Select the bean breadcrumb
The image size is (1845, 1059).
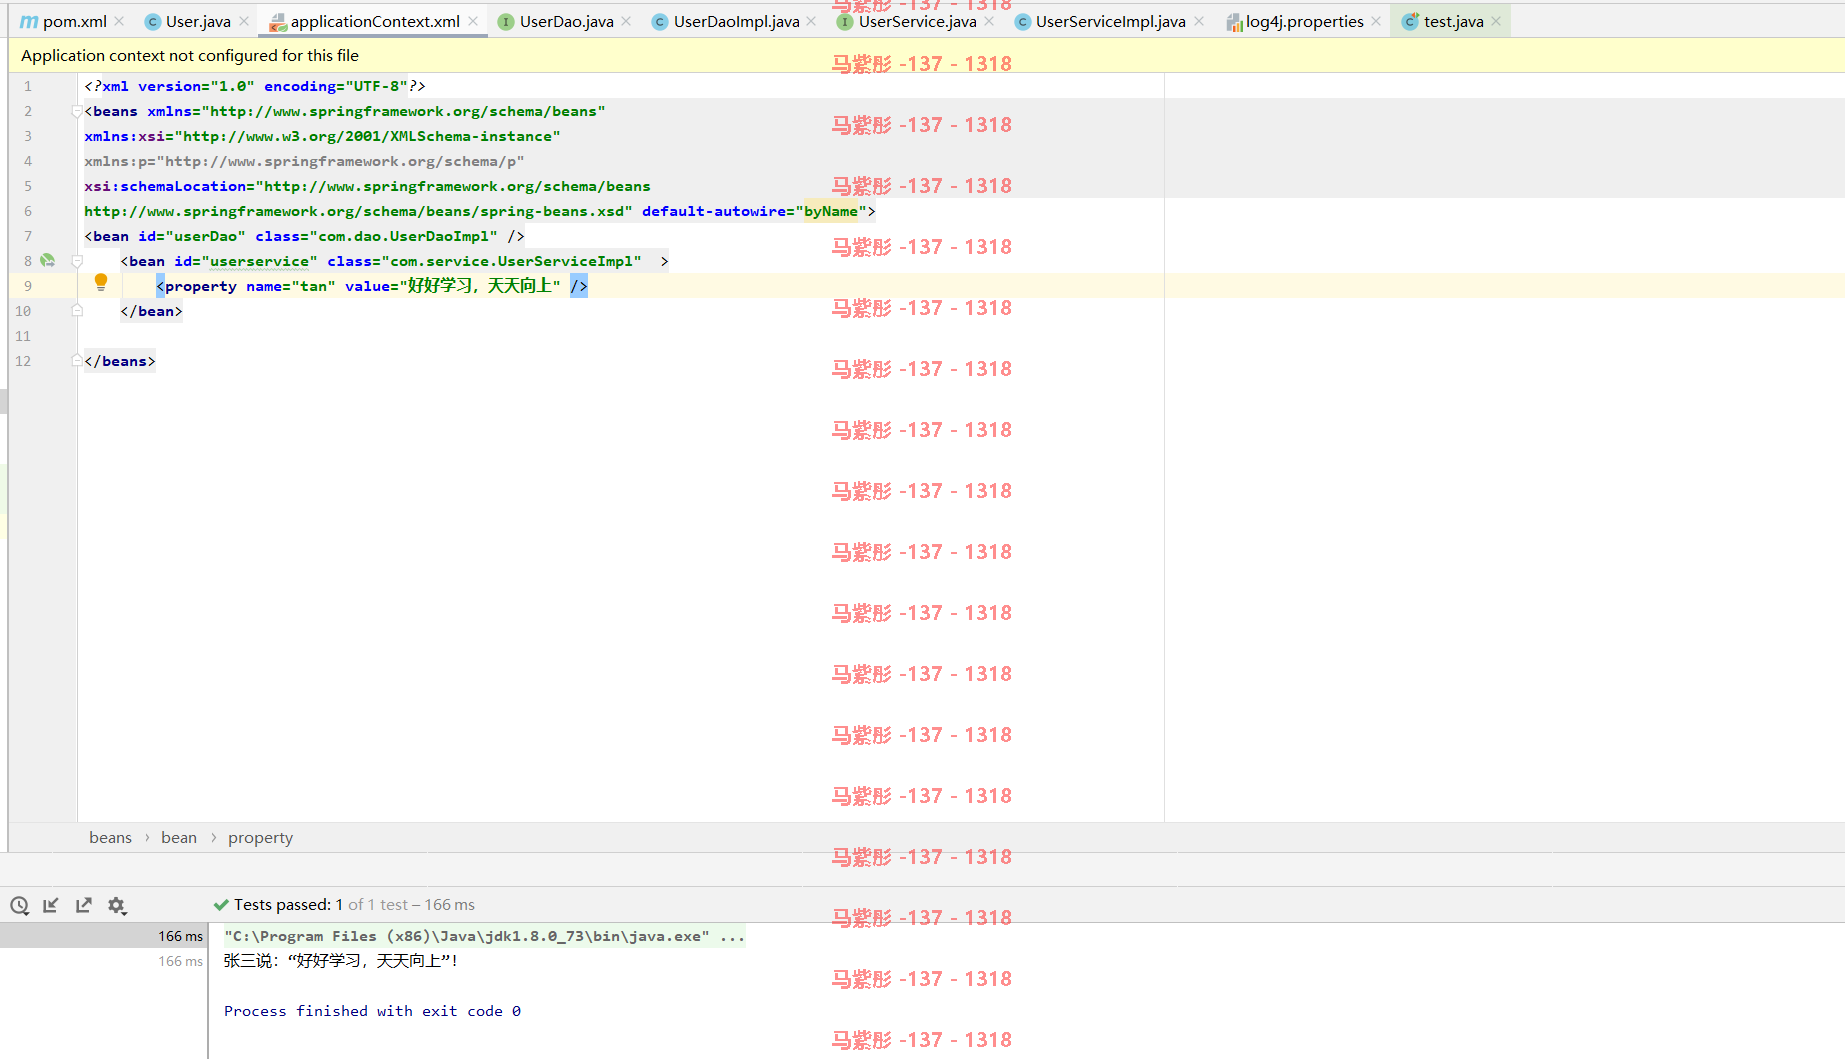[x=179, y=838]
